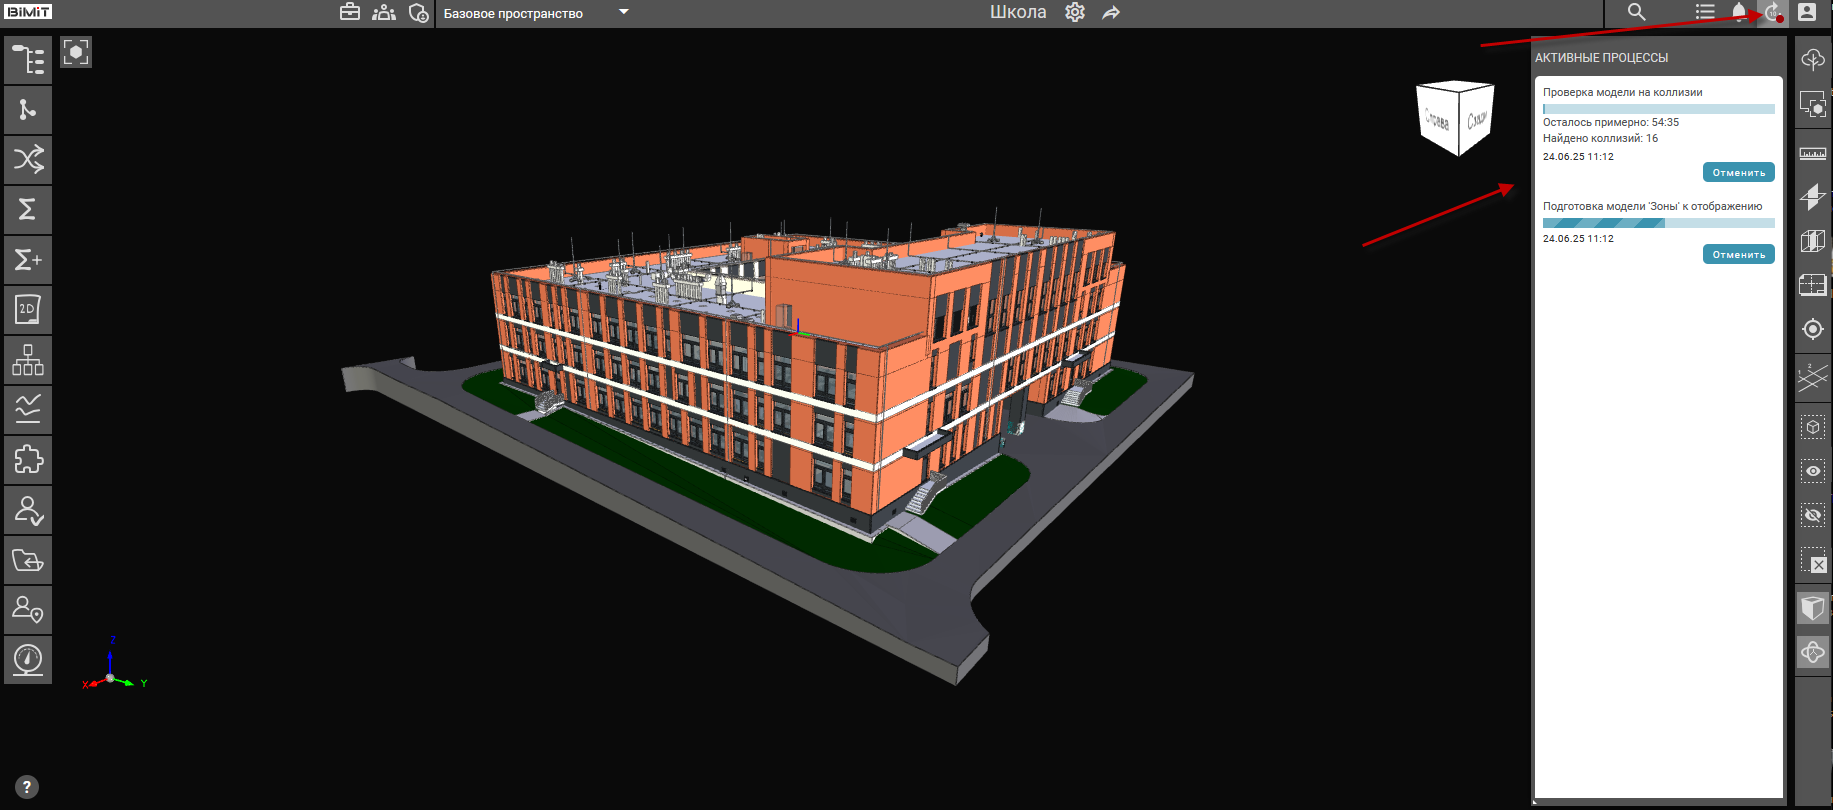Open the puzzle piece plugins icon
The image size is (1833, 810).
(x=28, y=460)
